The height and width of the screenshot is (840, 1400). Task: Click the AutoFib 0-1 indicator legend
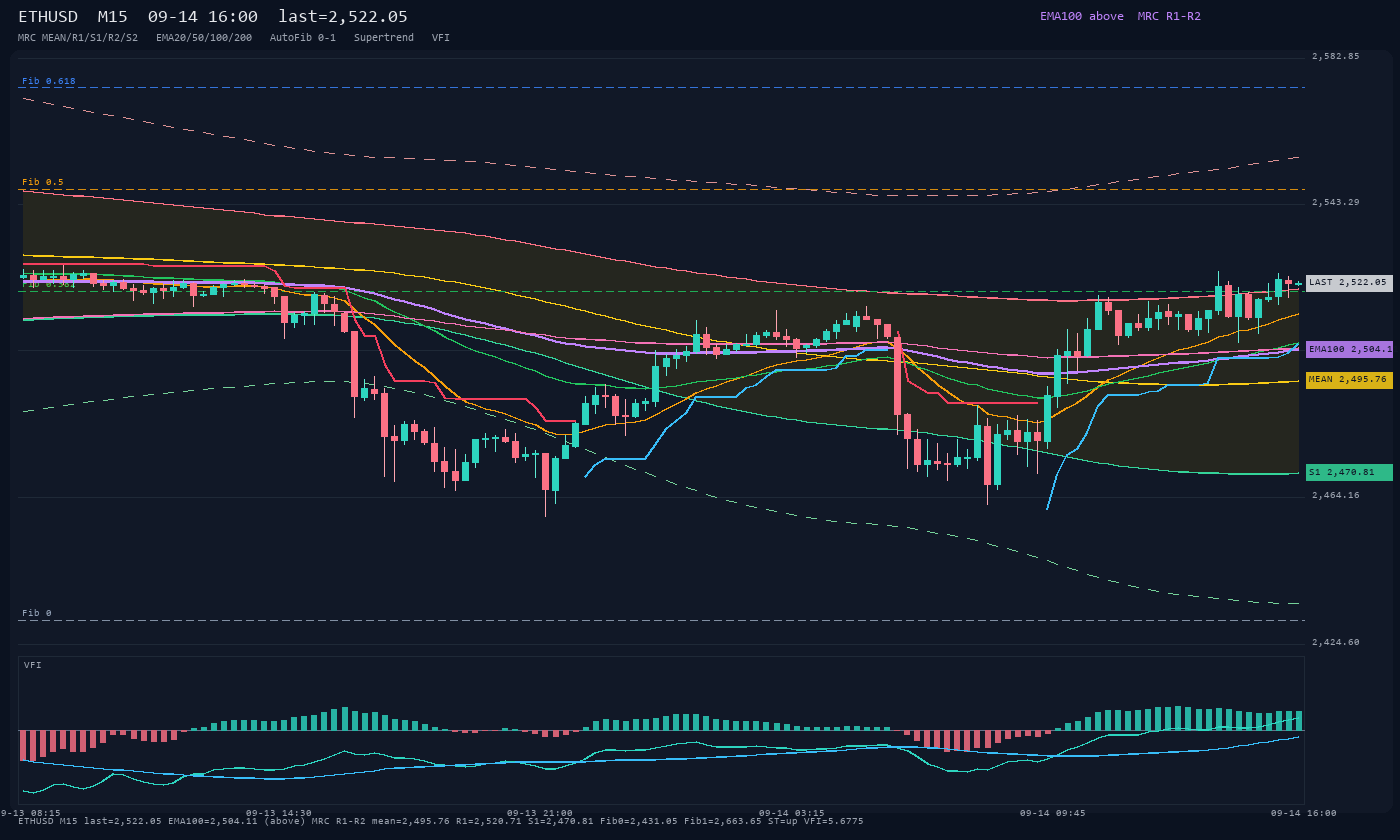(x=303, y=38)
